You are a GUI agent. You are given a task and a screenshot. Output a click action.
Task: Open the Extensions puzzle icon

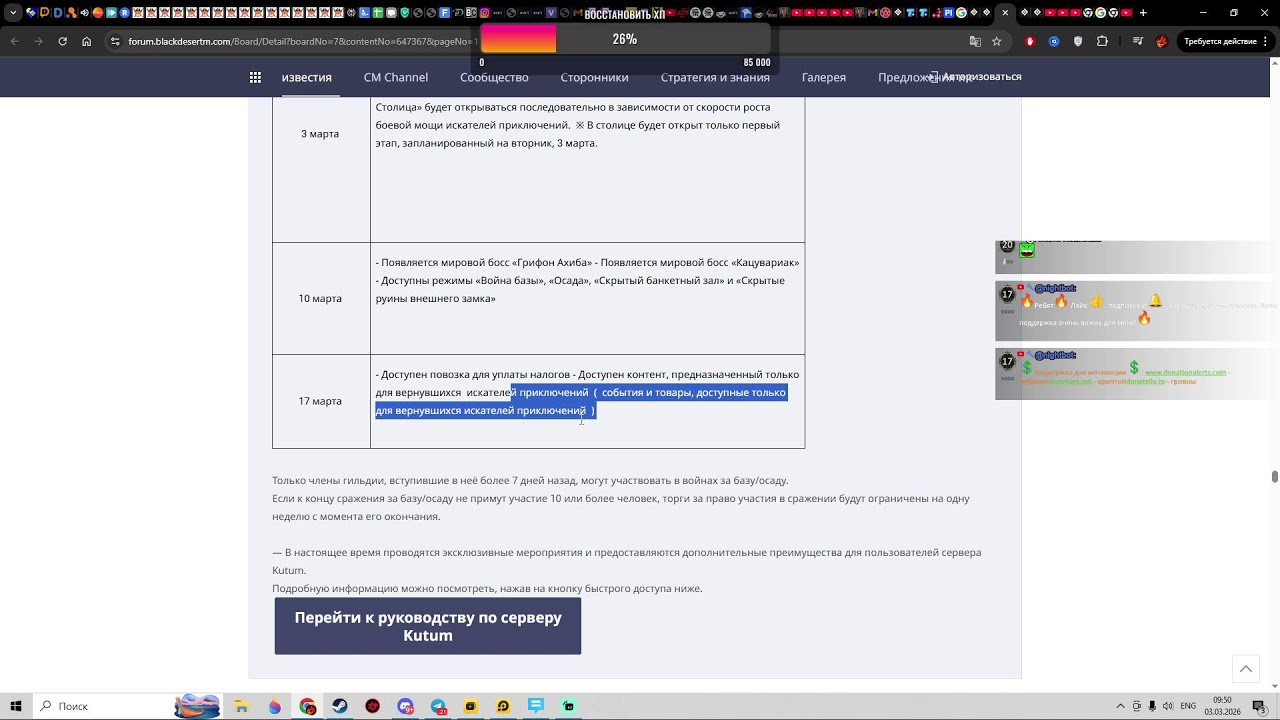(1102, 41)
